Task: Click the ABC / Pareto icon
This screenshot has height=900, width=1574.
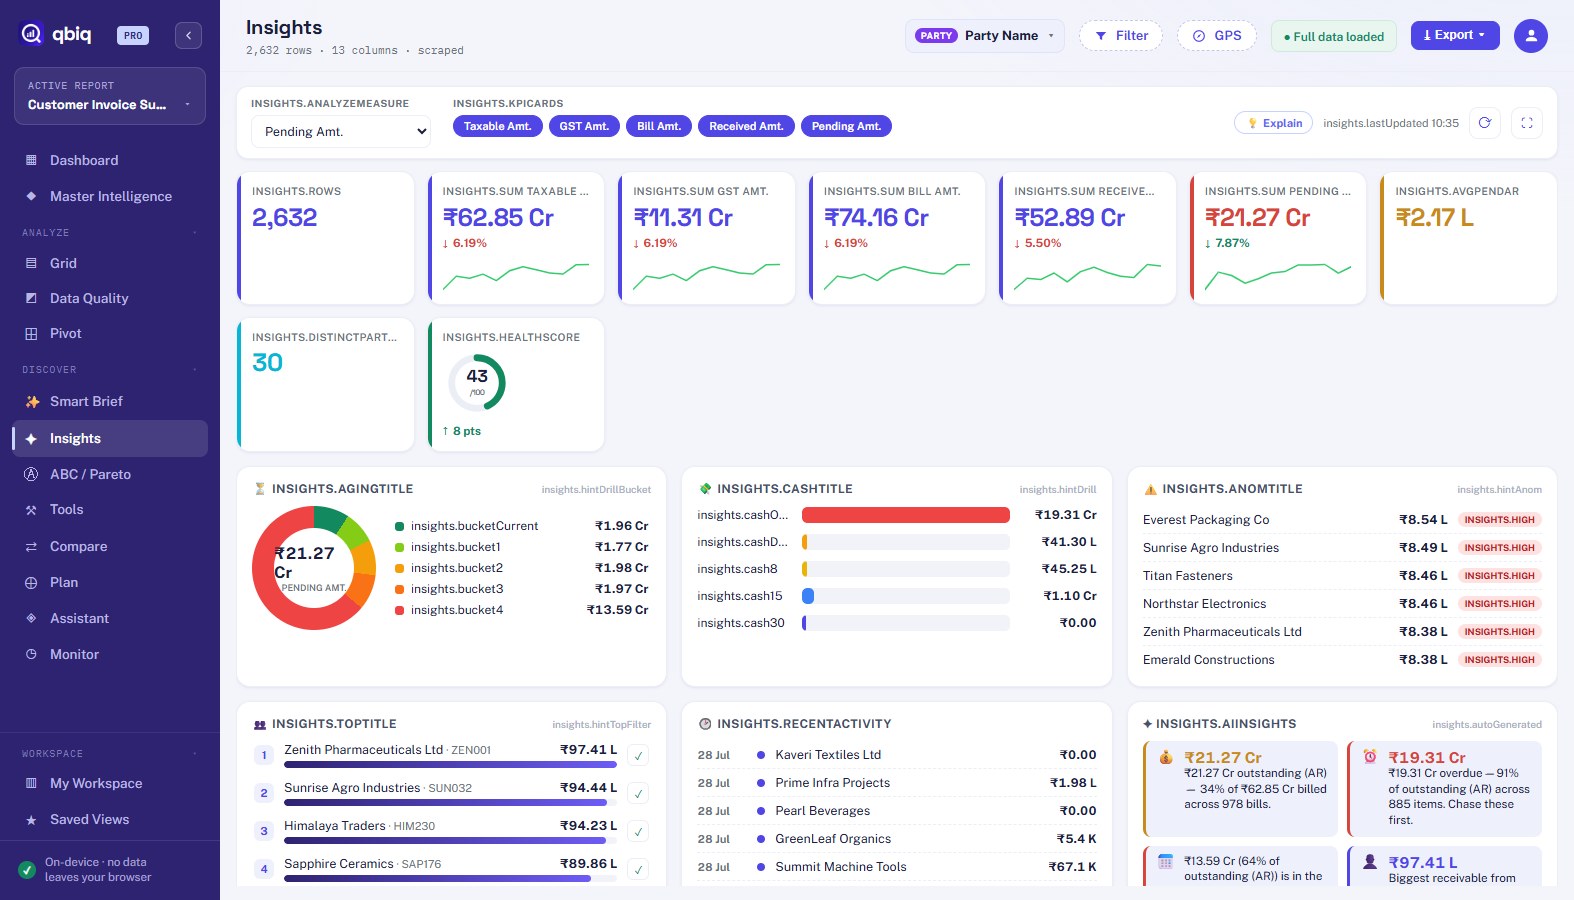Action: pos(31,474)
